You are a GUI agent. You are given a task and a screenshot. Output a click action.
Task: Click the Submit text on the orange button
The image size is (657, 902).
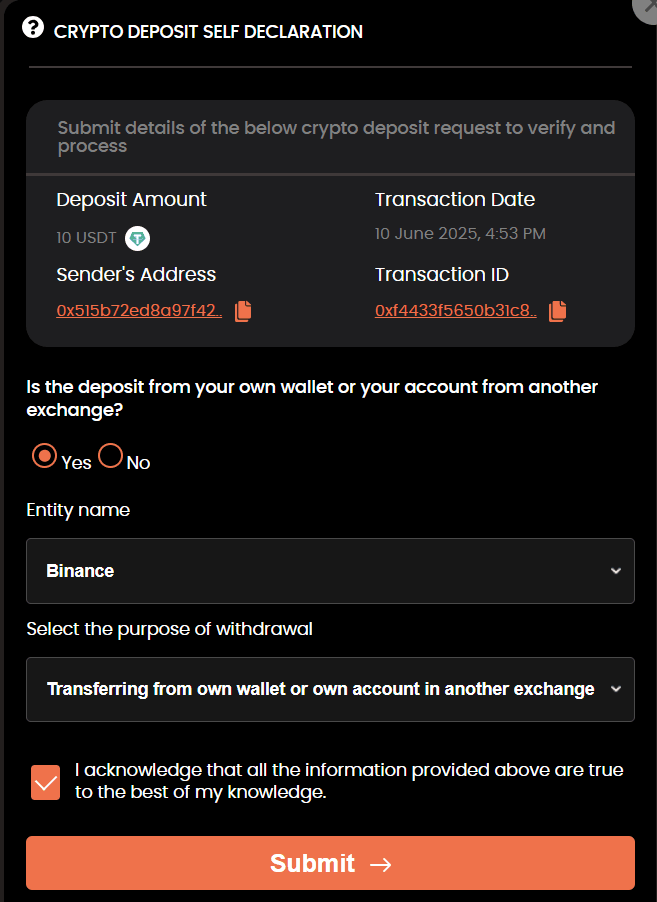point(312,863)
